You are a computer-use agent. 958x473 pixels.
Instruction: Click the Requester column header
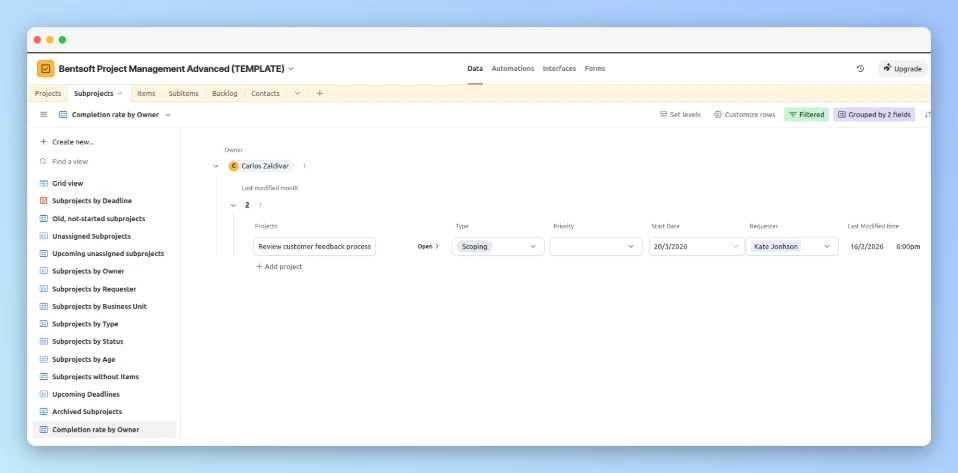(x=764, y=226)
